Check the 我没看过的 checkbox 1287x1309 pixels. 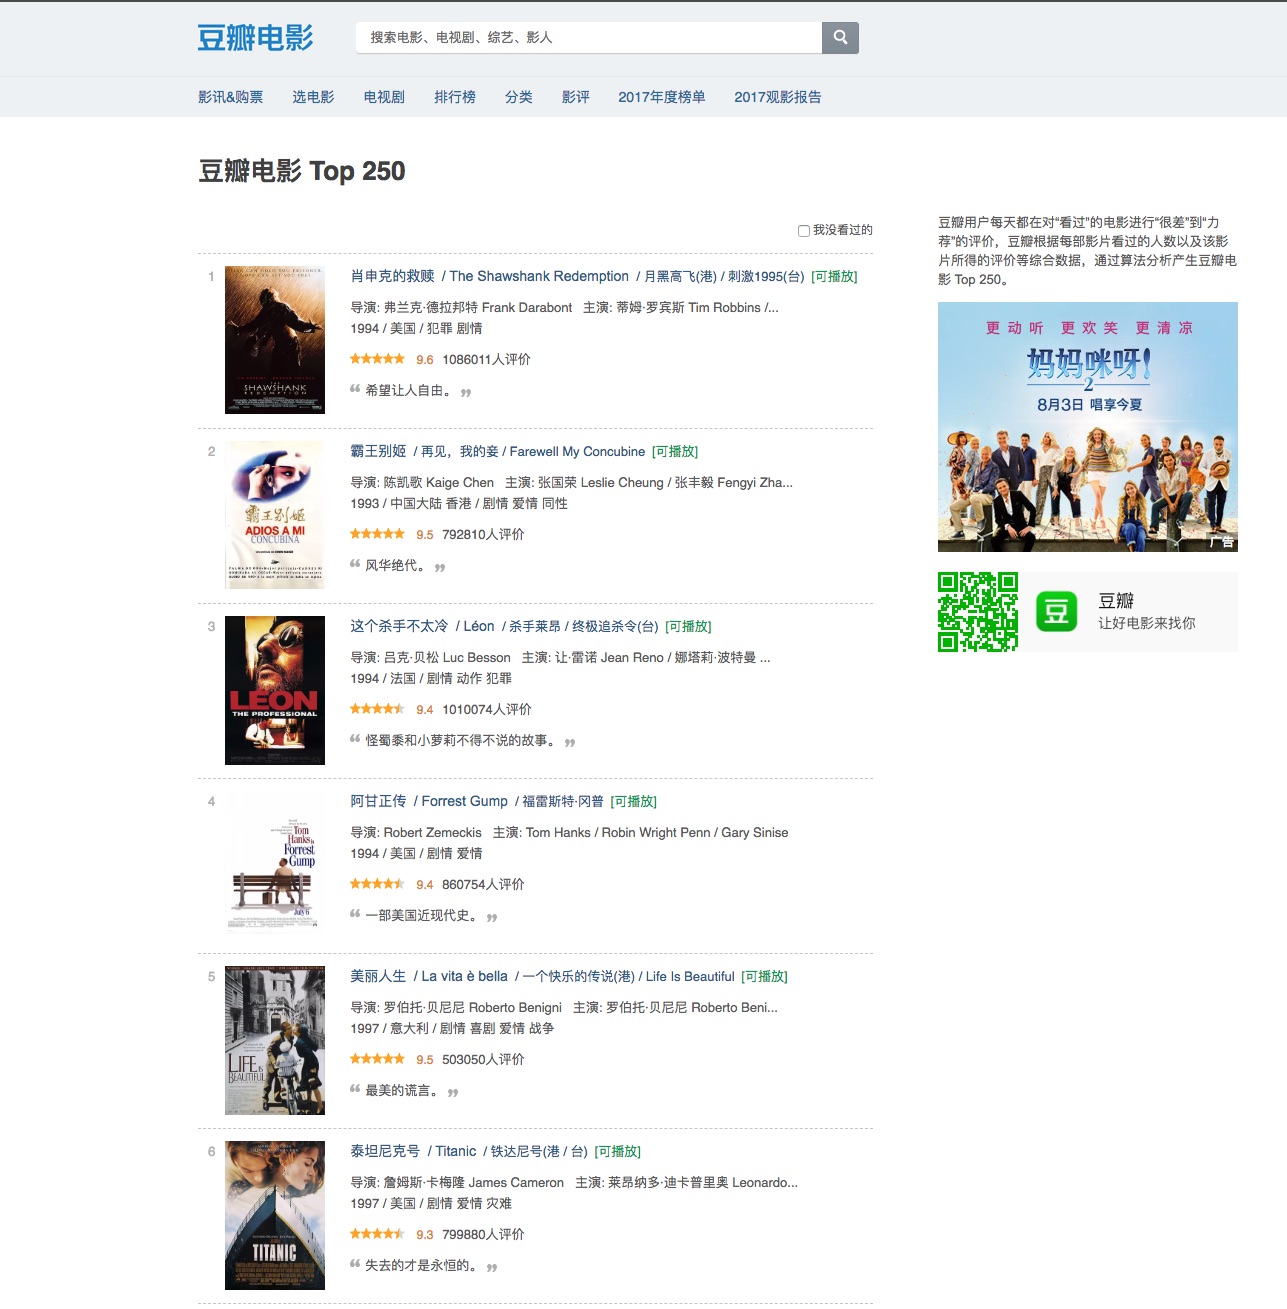point(803,231)
